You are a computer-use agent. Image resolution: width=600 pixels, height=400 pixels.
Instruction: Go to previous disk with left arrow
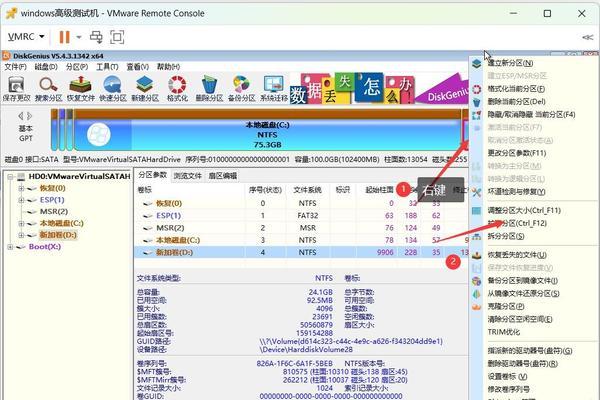[x=21, y=116]
